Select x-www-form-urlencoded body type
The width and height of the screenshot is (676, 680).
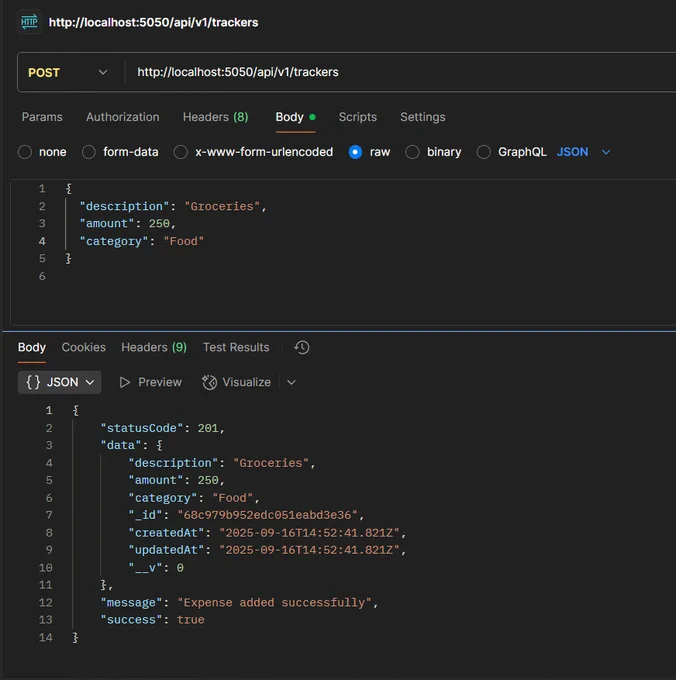(x=180, y=152)
